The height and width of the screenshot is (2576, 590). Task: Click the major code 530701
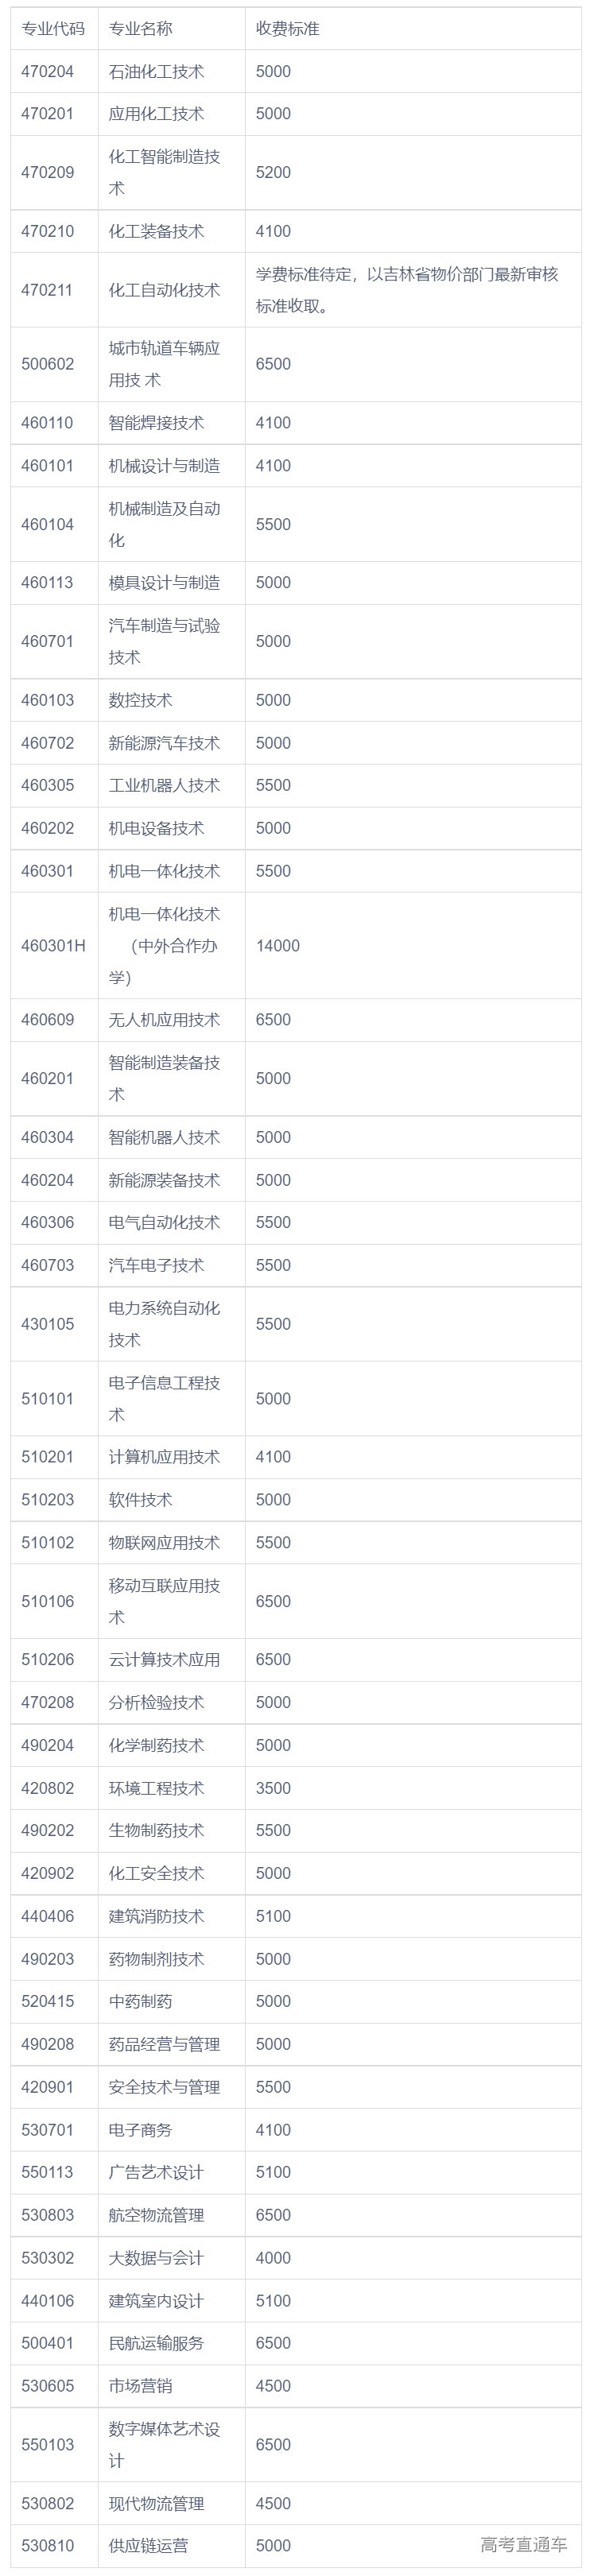47,2130
